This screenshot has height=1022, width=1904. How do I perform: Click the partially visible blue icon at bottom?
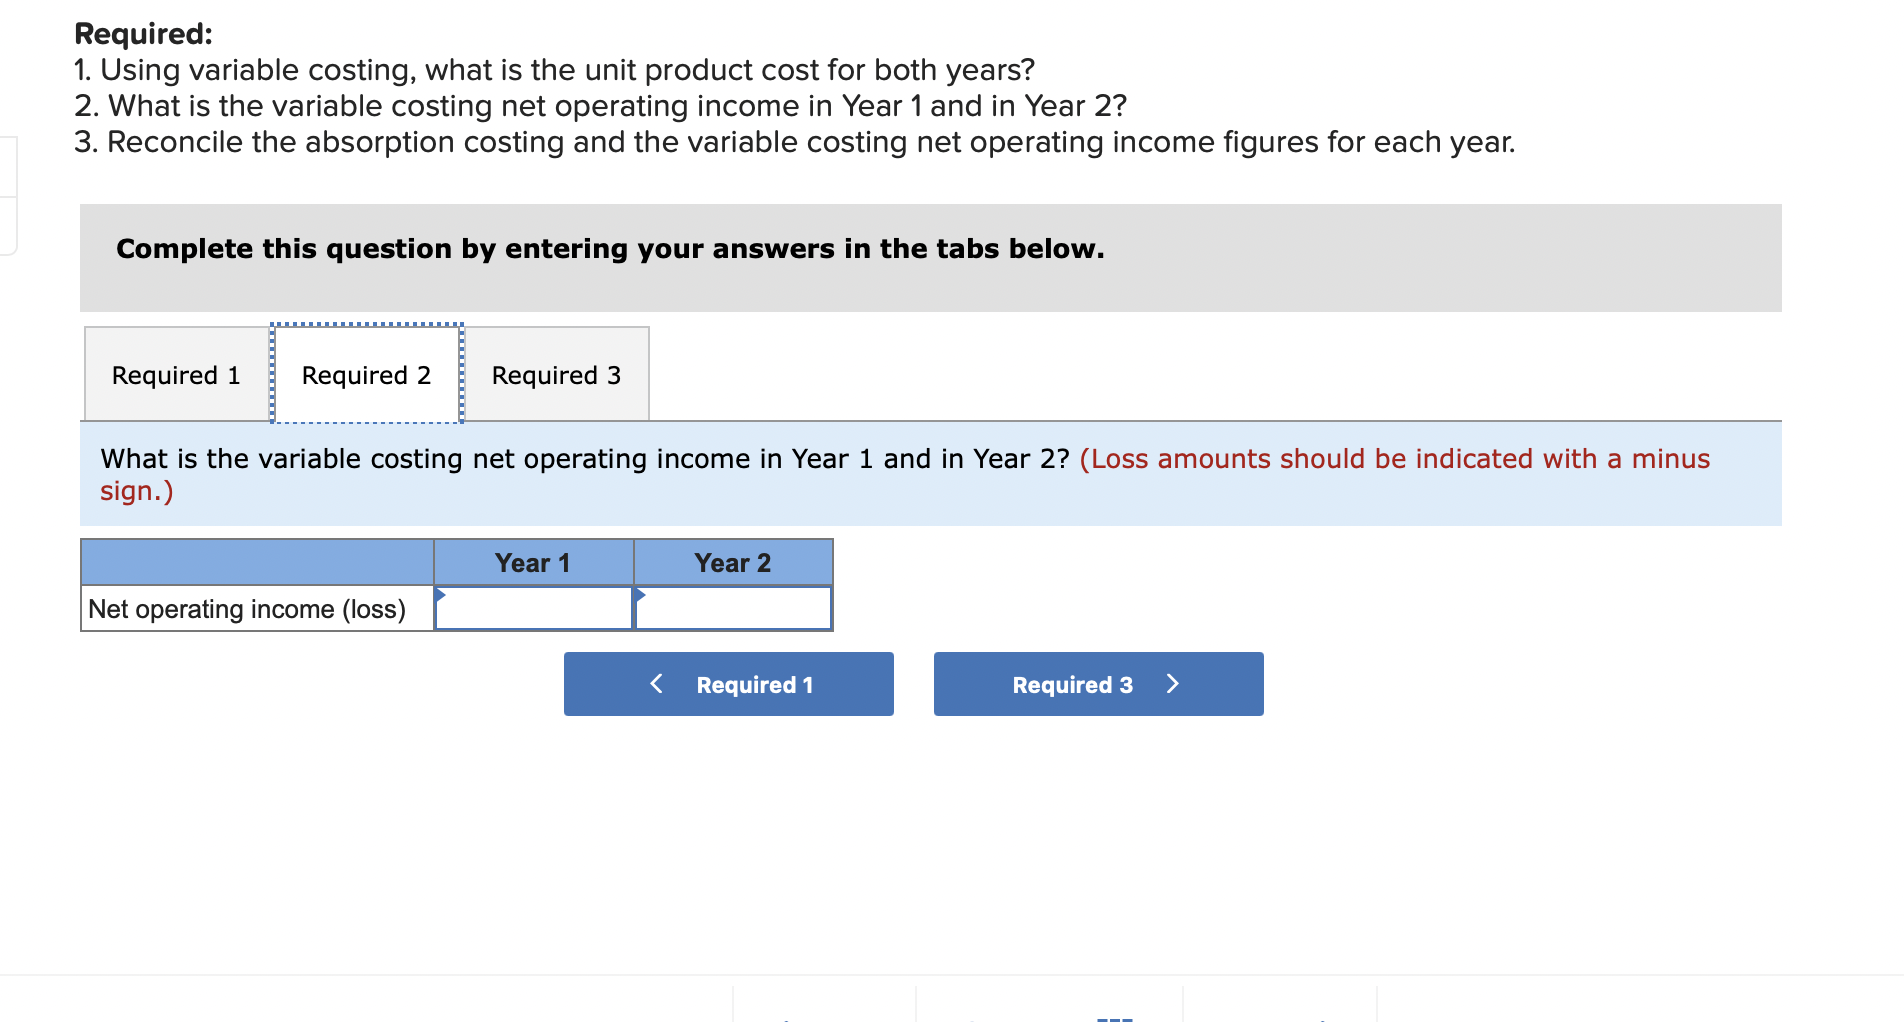click(x=1113, y=1015)
